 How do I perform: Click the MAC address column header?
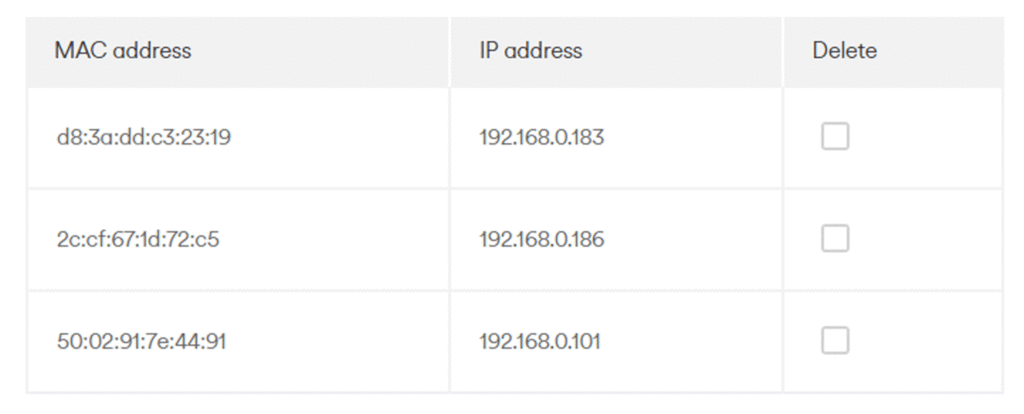tap(123, 50)
